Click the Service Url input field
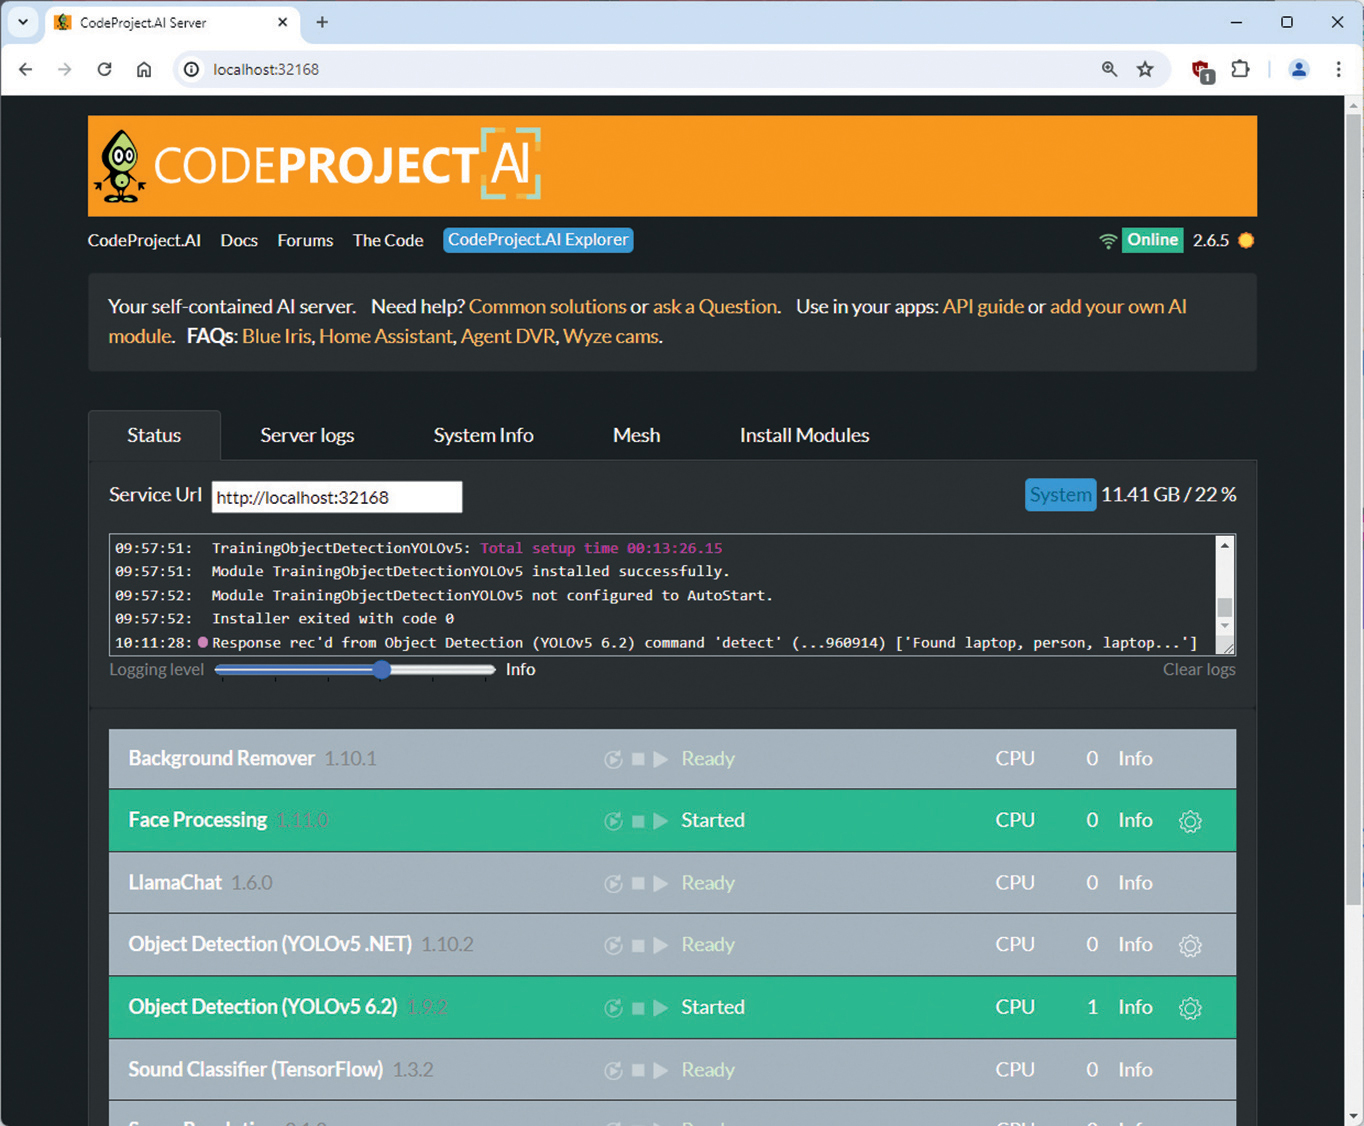Image resolution: width=1364 pixels, height=1126 pixels. pos(336,497)
